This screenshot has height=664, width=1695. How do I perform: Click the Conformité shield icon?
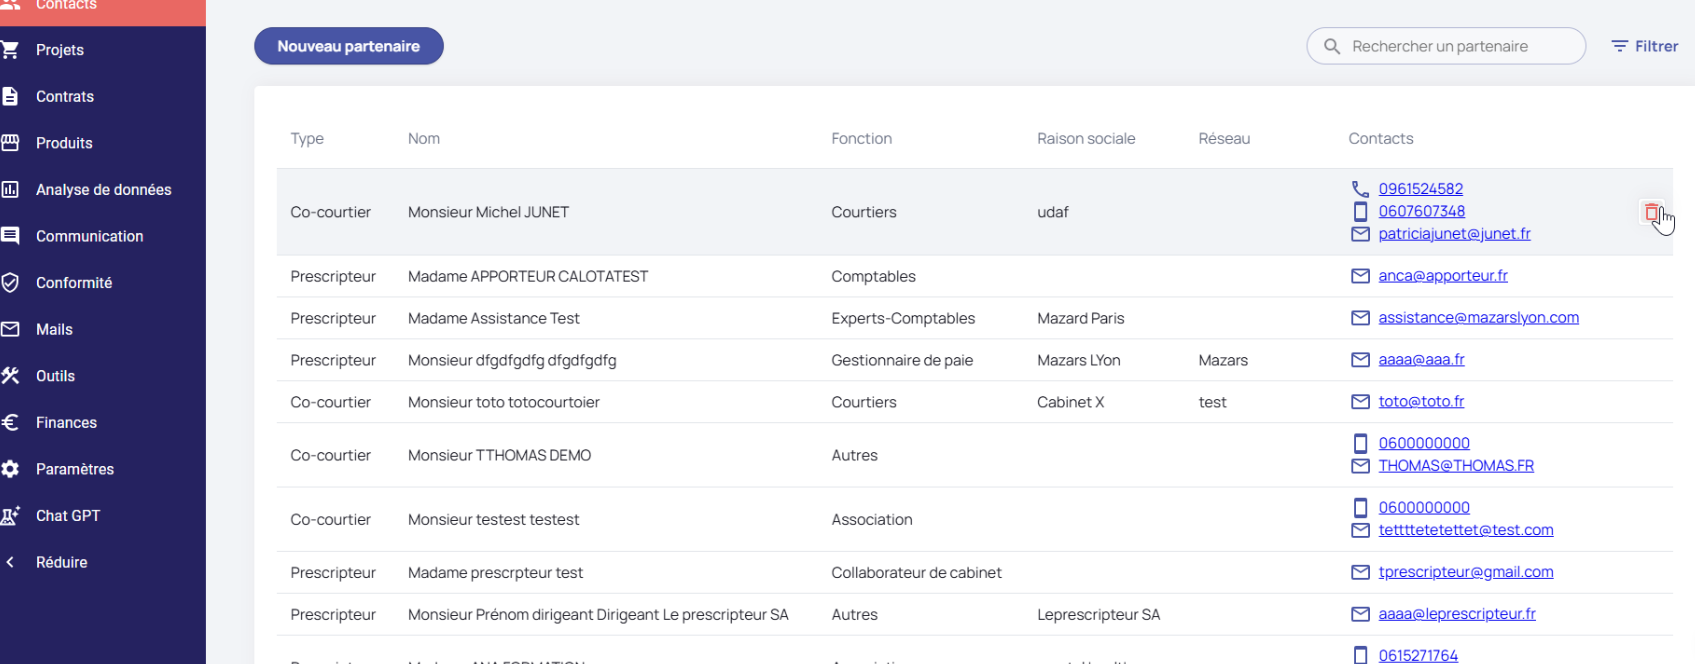tap(11, 283)
